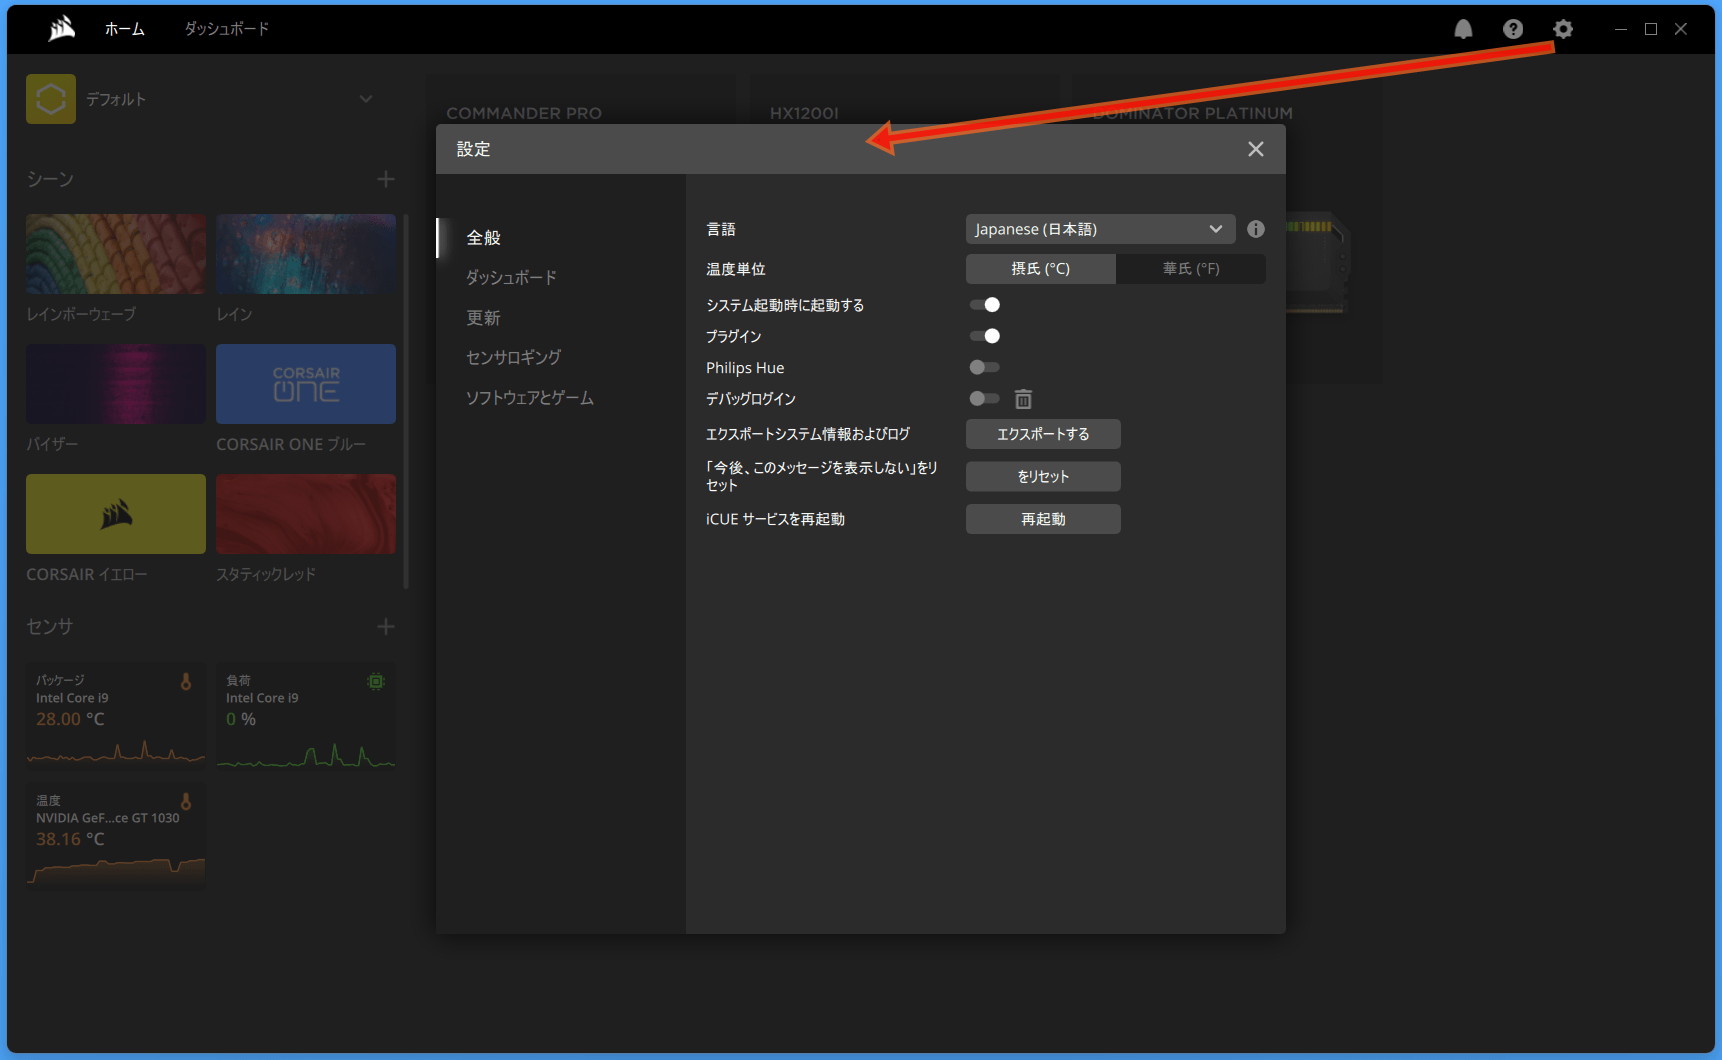Click the 28.00 °C package temperature graph
The width and height of the screenshot is (1722, 1060).
116,751
